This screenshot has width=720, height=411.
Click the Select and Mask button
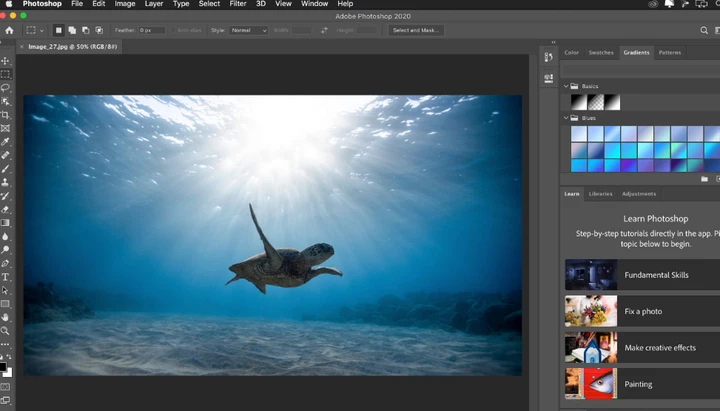[416, 30]
